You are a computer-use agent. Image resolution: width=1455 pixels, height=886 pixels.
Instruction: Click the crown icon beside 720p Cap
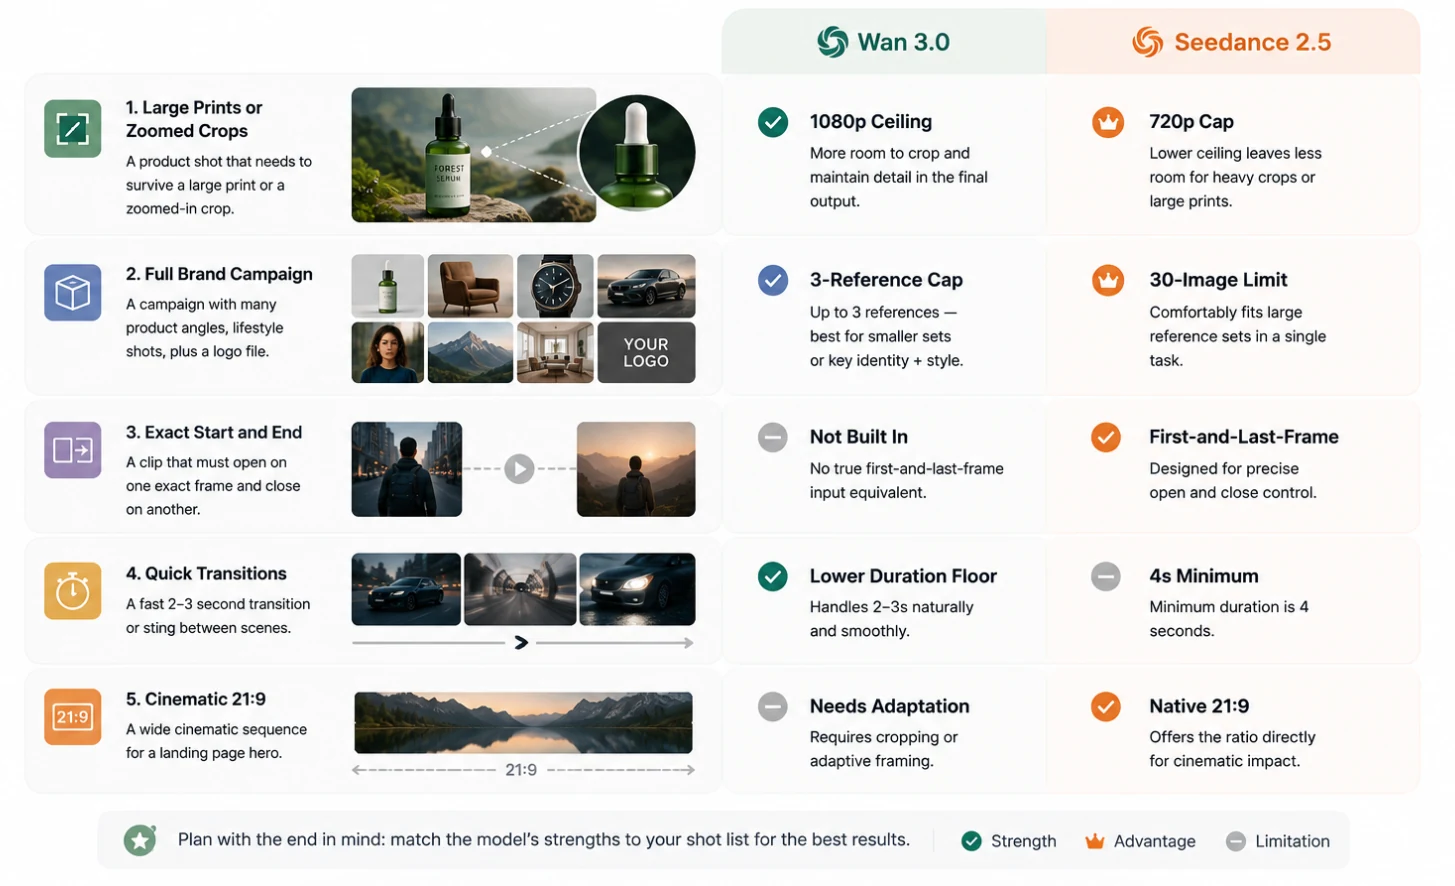[1107, 122]
